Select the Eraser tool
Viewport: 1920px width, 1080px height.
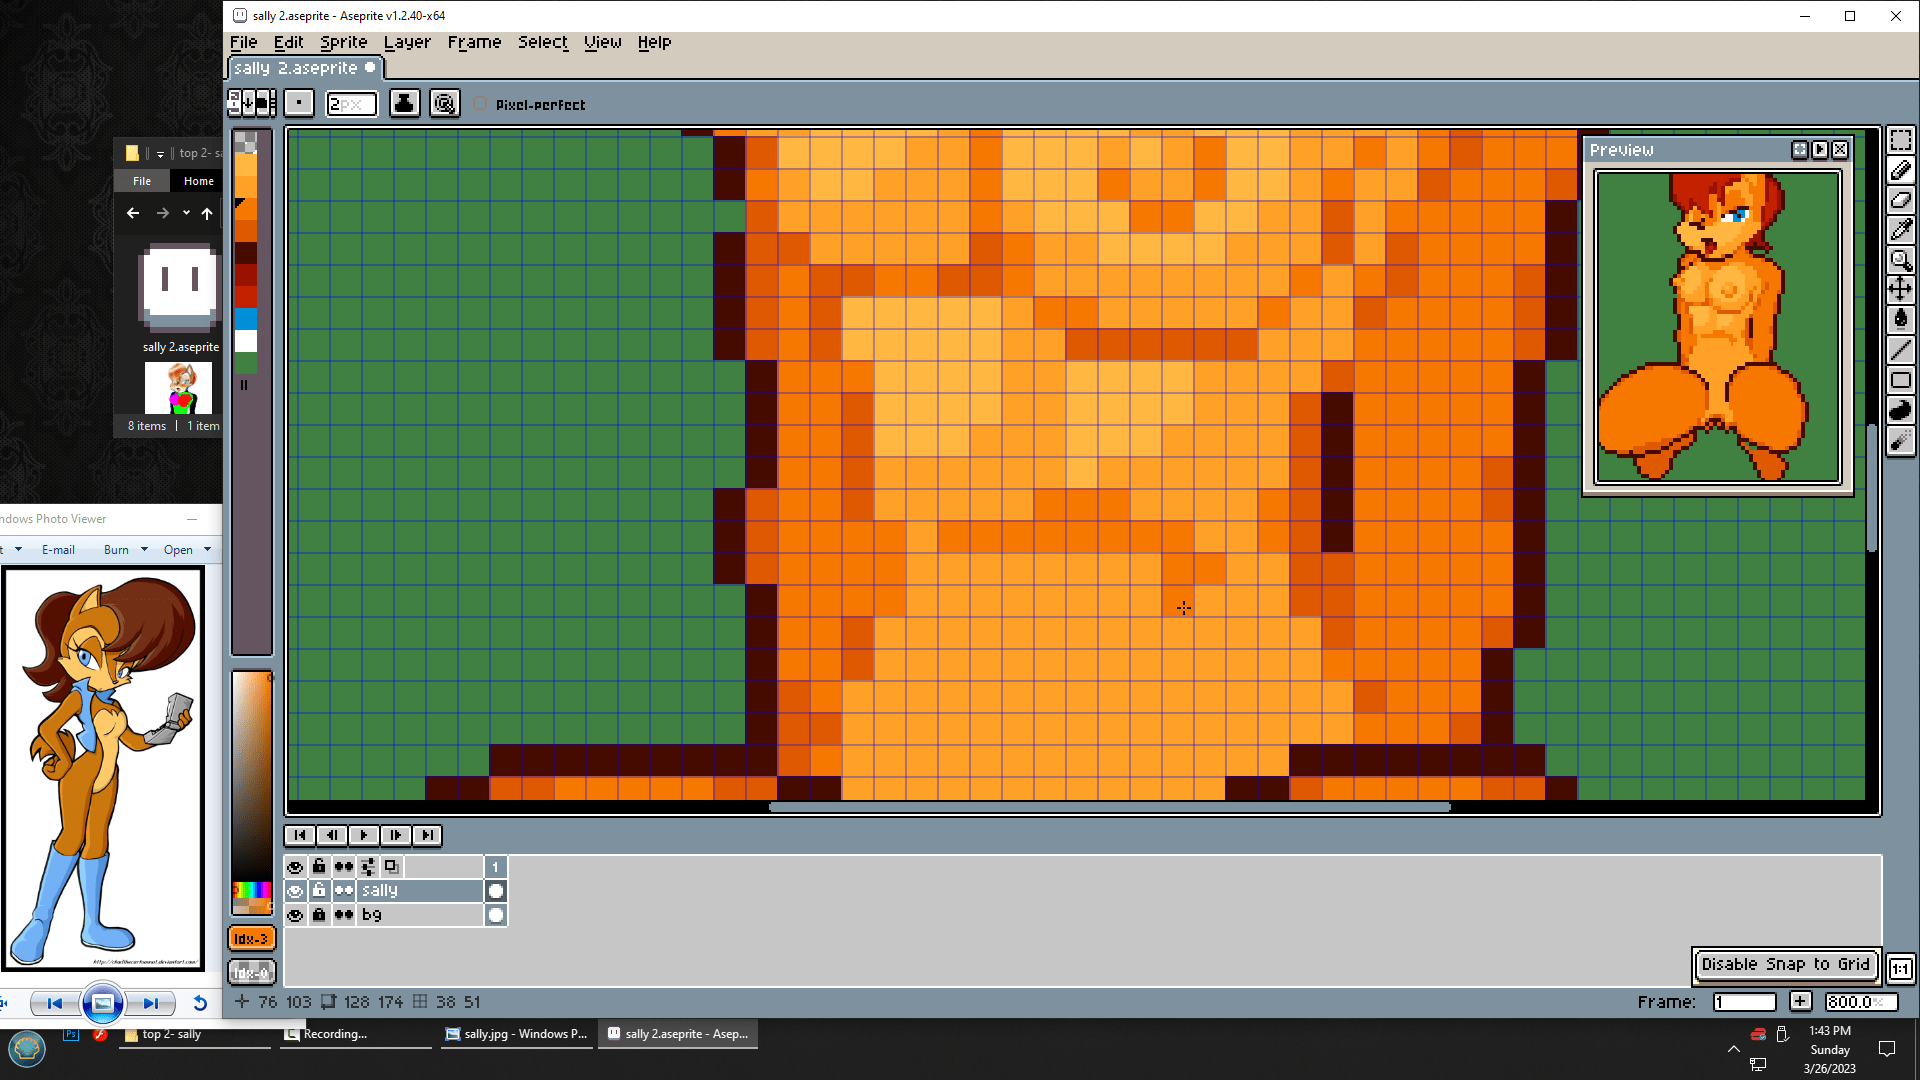click(x=1900, y=200)
